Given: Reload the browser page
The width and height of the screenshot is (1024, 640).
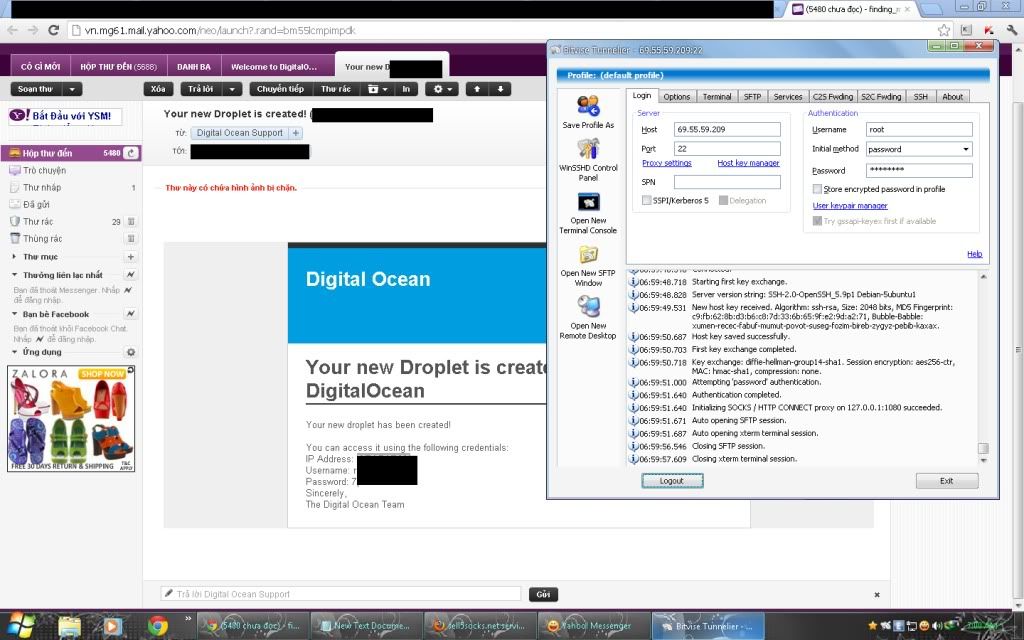Looking at the screenshot, I should (x=54, y=30).
